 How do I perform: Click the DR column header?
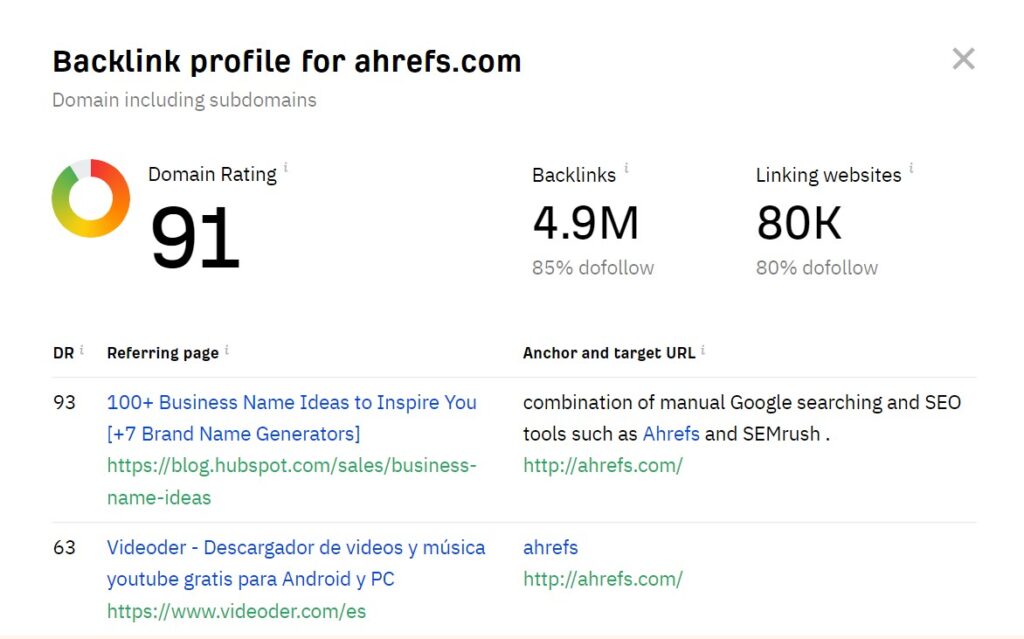63,353
